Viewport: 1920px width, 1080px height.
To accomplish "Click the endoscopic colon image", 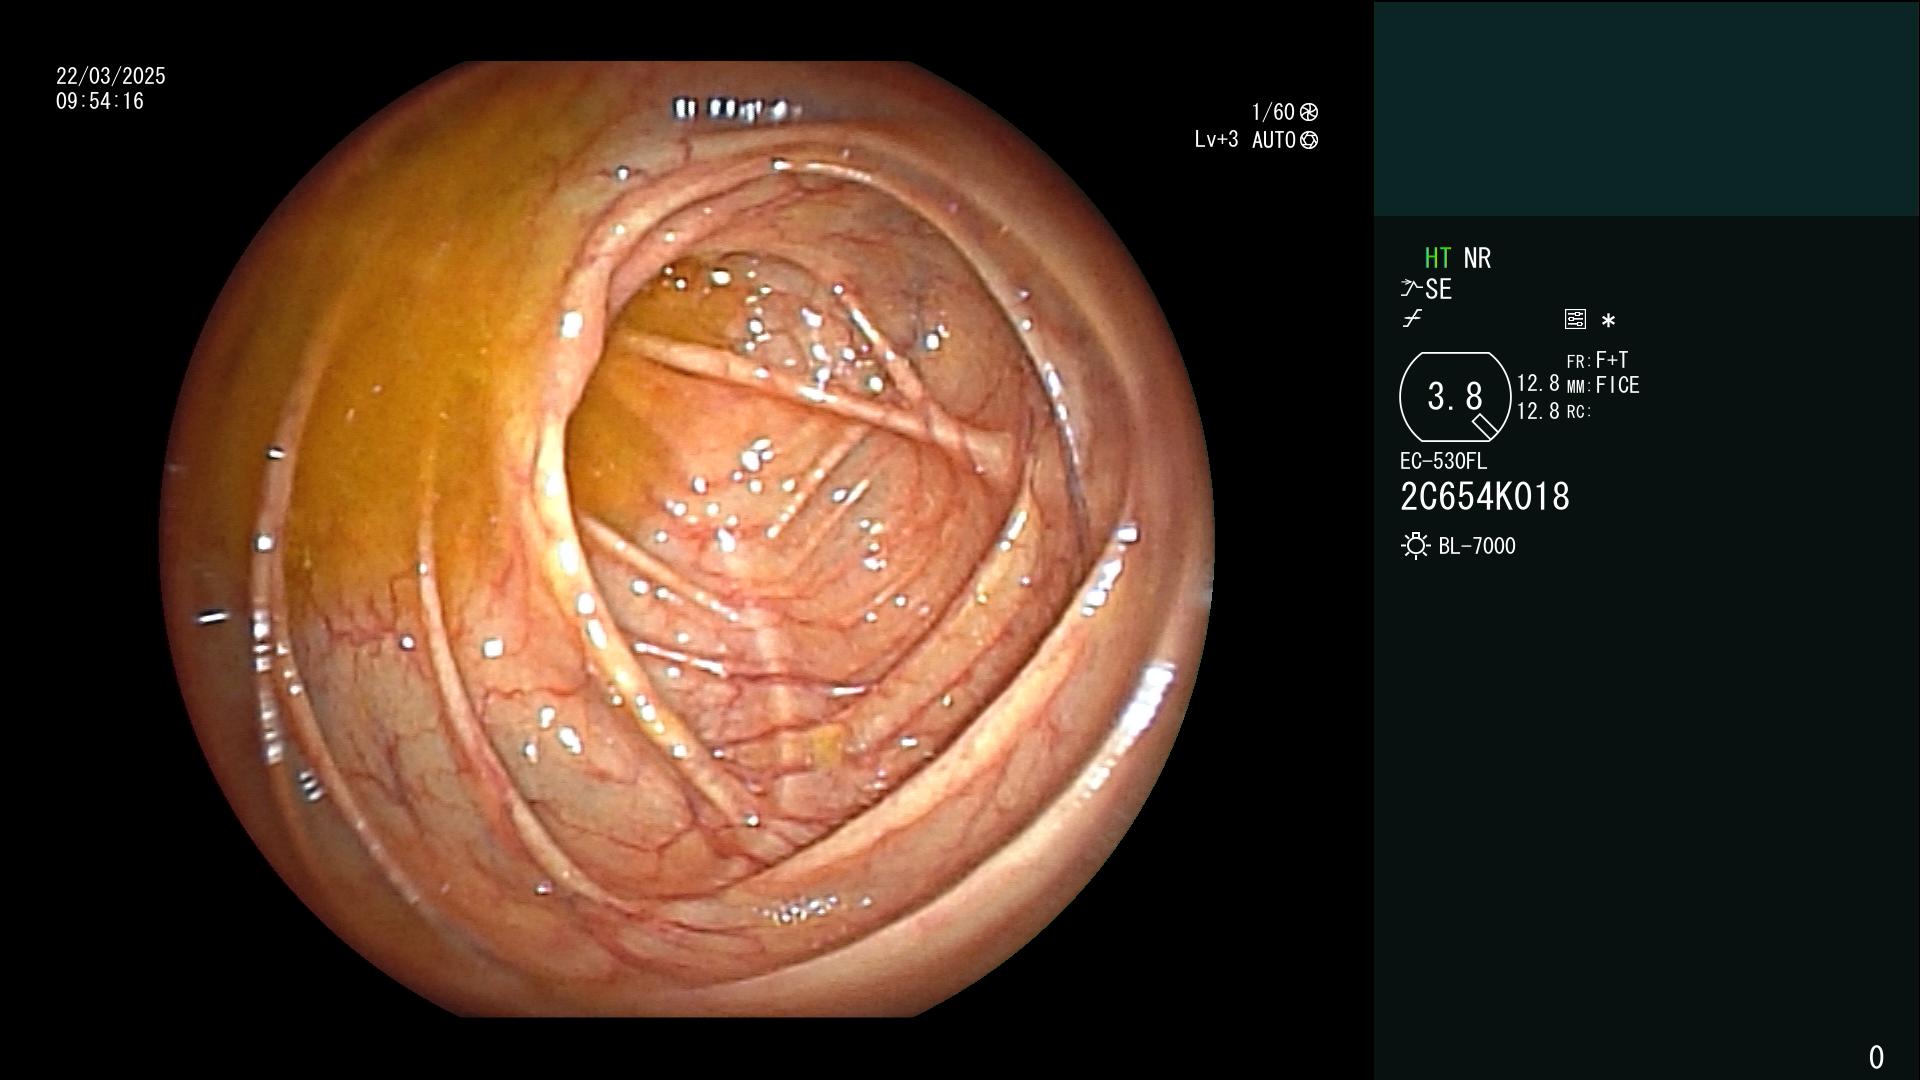I will click(687, 539).
